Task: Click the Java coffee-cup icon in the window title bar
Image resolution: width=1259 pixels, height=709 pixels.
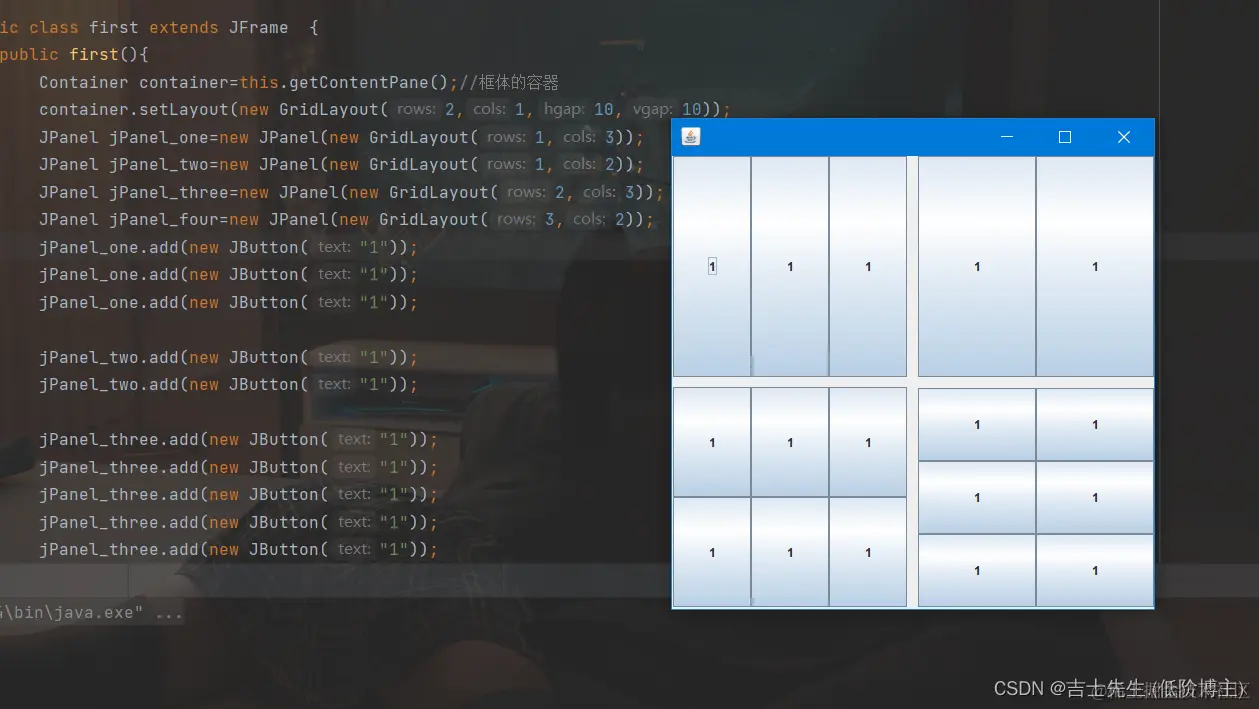Action: tap(690, 137)
